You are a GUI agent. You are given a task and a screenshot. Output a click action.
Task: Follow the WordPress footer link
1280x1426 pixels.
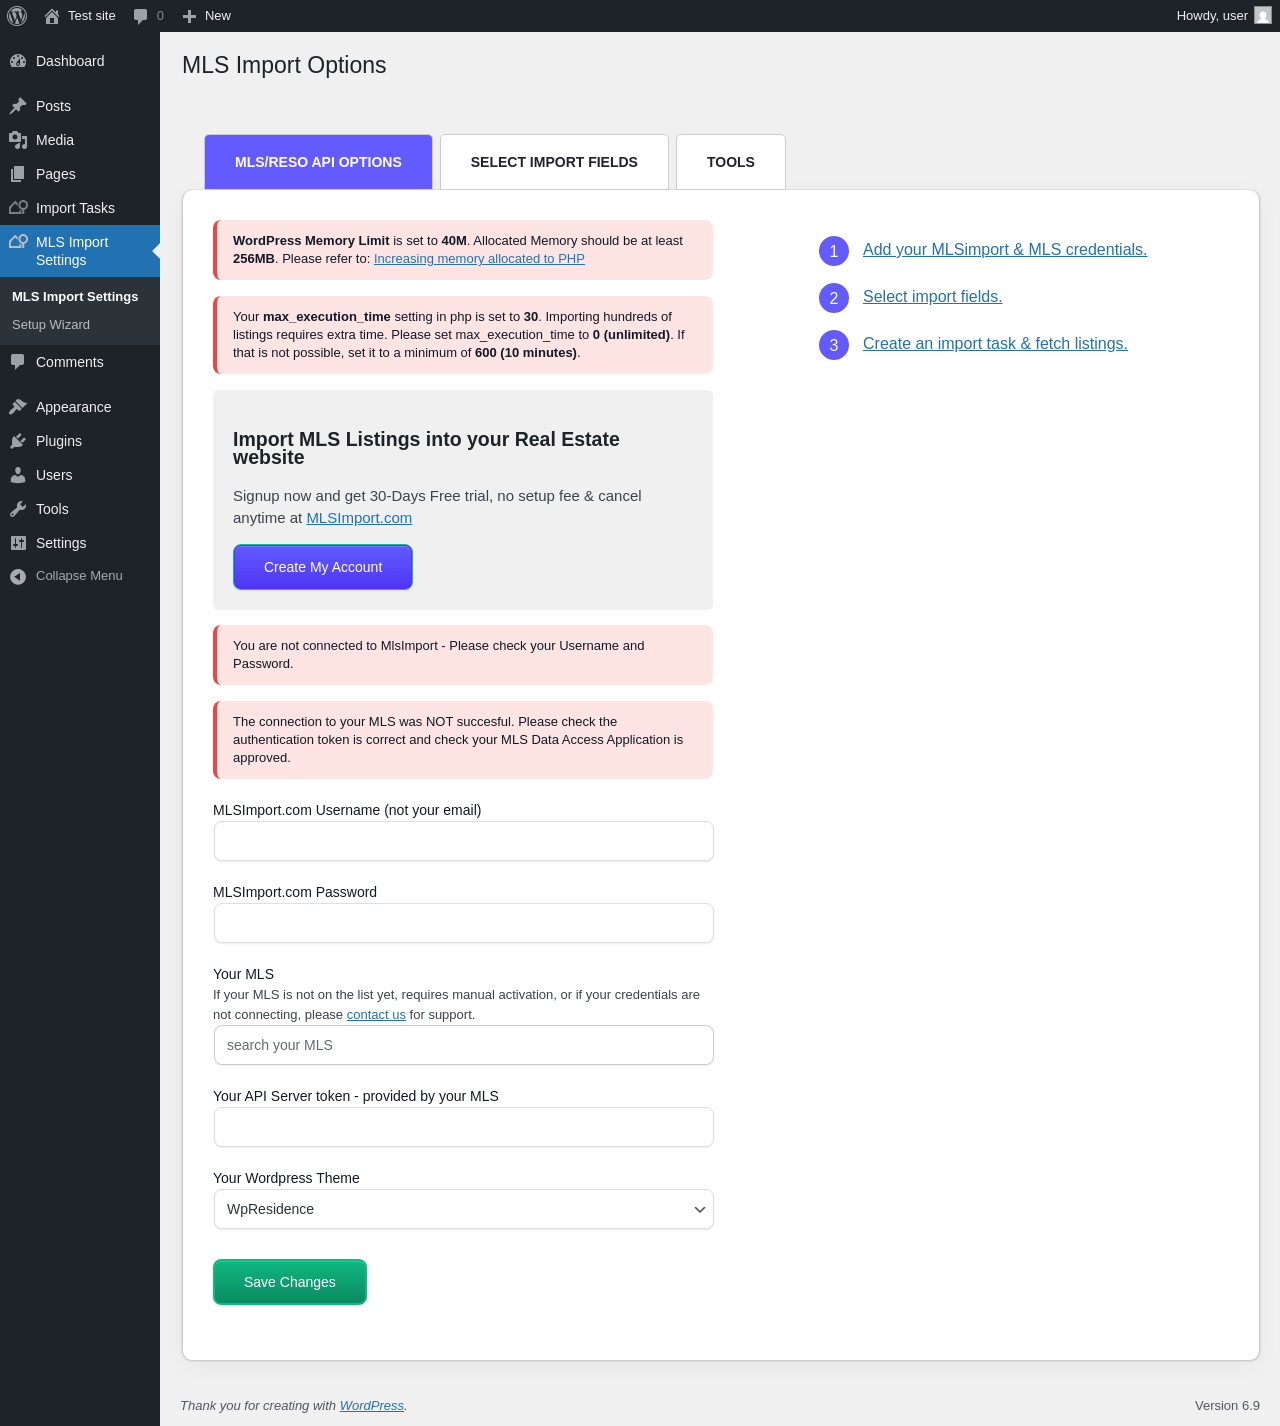point(372,1406)
